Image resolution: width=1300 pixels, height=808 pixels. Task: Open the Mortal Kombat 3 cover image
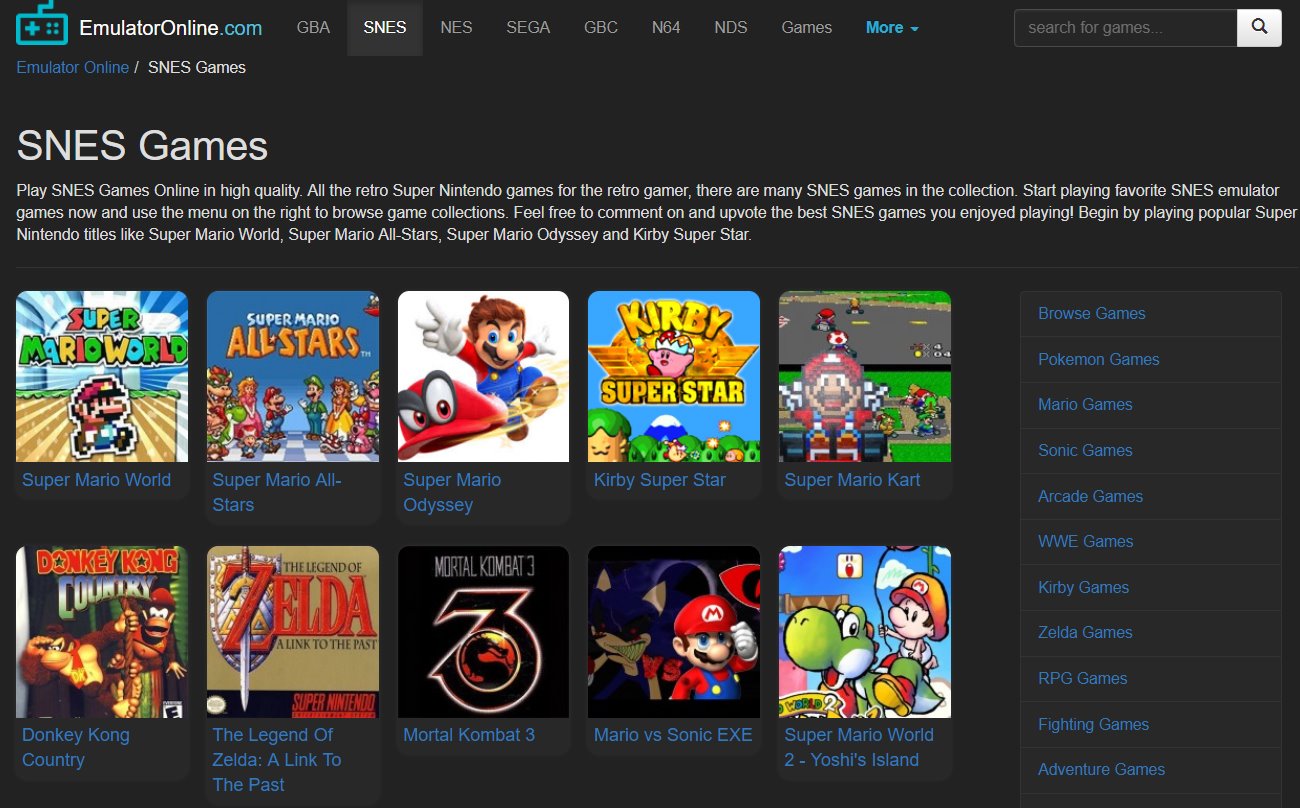click(x=484, y=631)
